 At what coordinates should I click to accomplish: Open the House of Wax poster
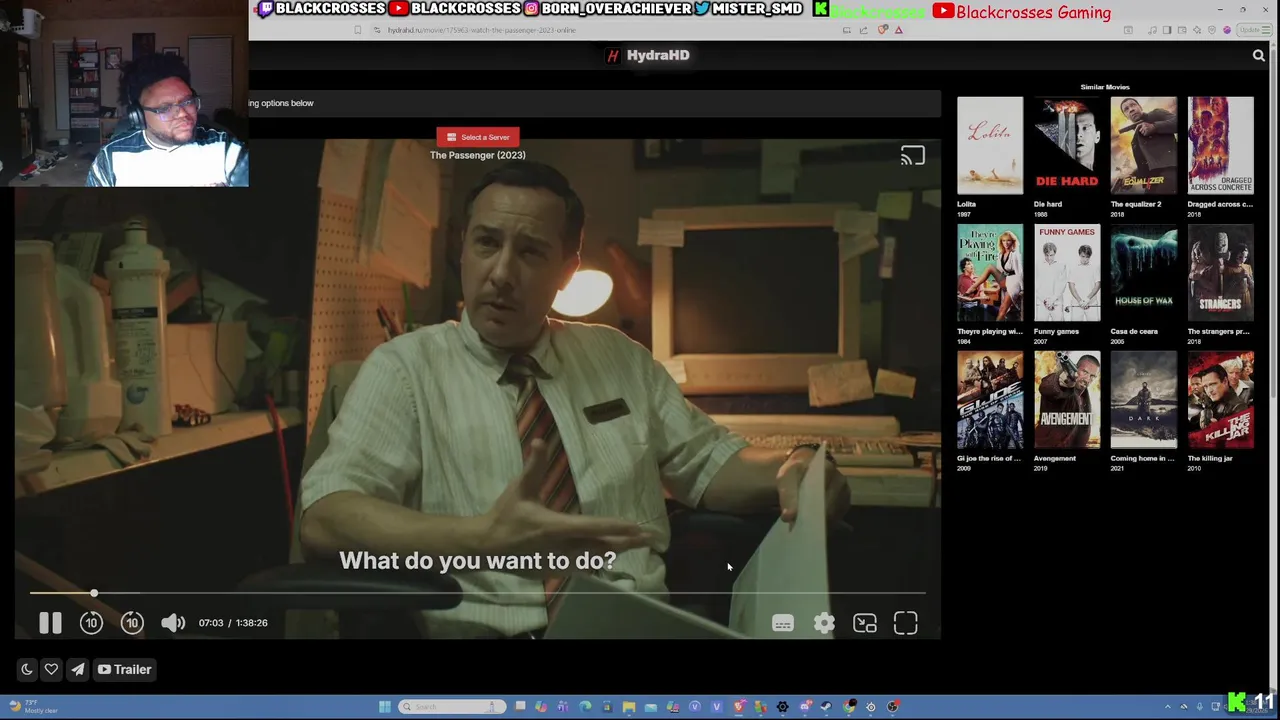tap(1144, 273)
